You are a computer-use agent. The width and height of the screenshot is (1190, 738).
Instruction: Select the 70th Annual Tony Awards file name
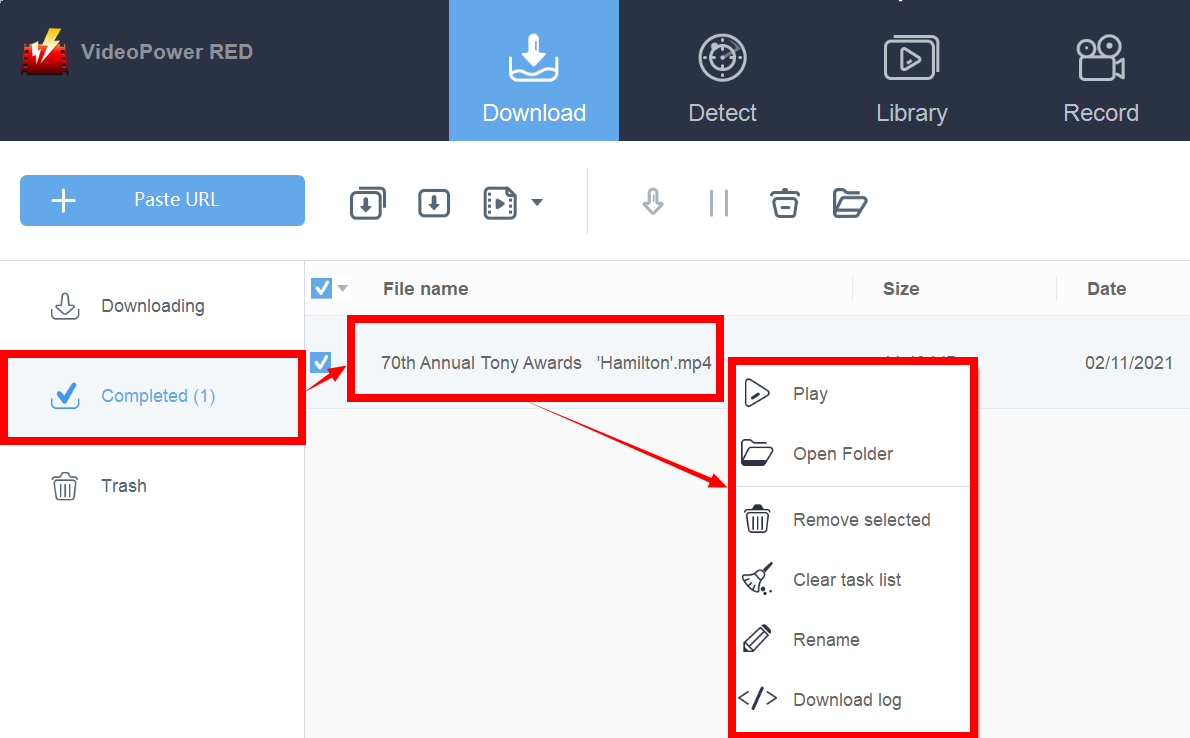pos(546,363)
